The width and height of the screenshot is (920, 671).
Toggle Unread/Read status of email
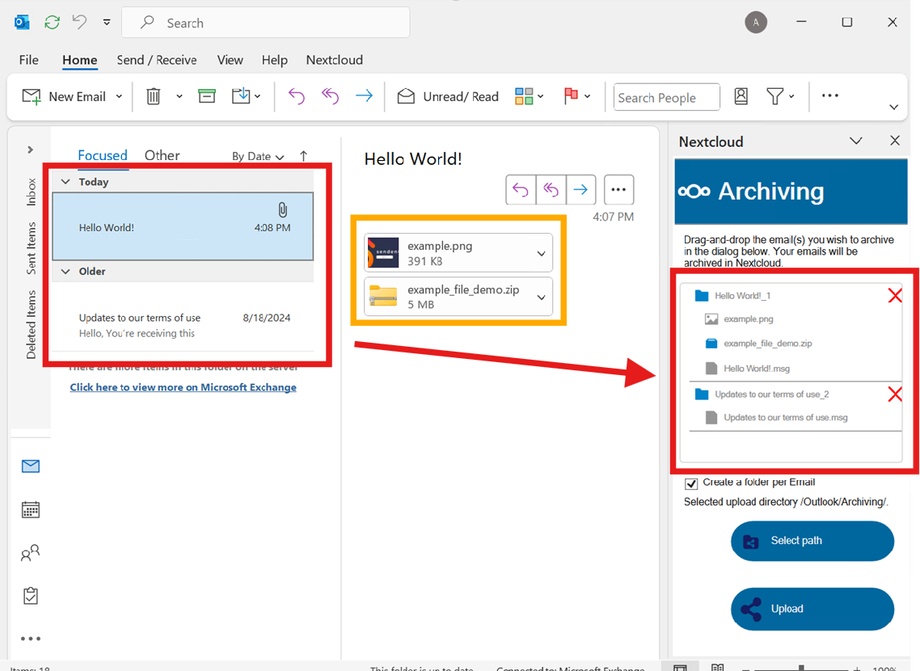click(448, 97)
